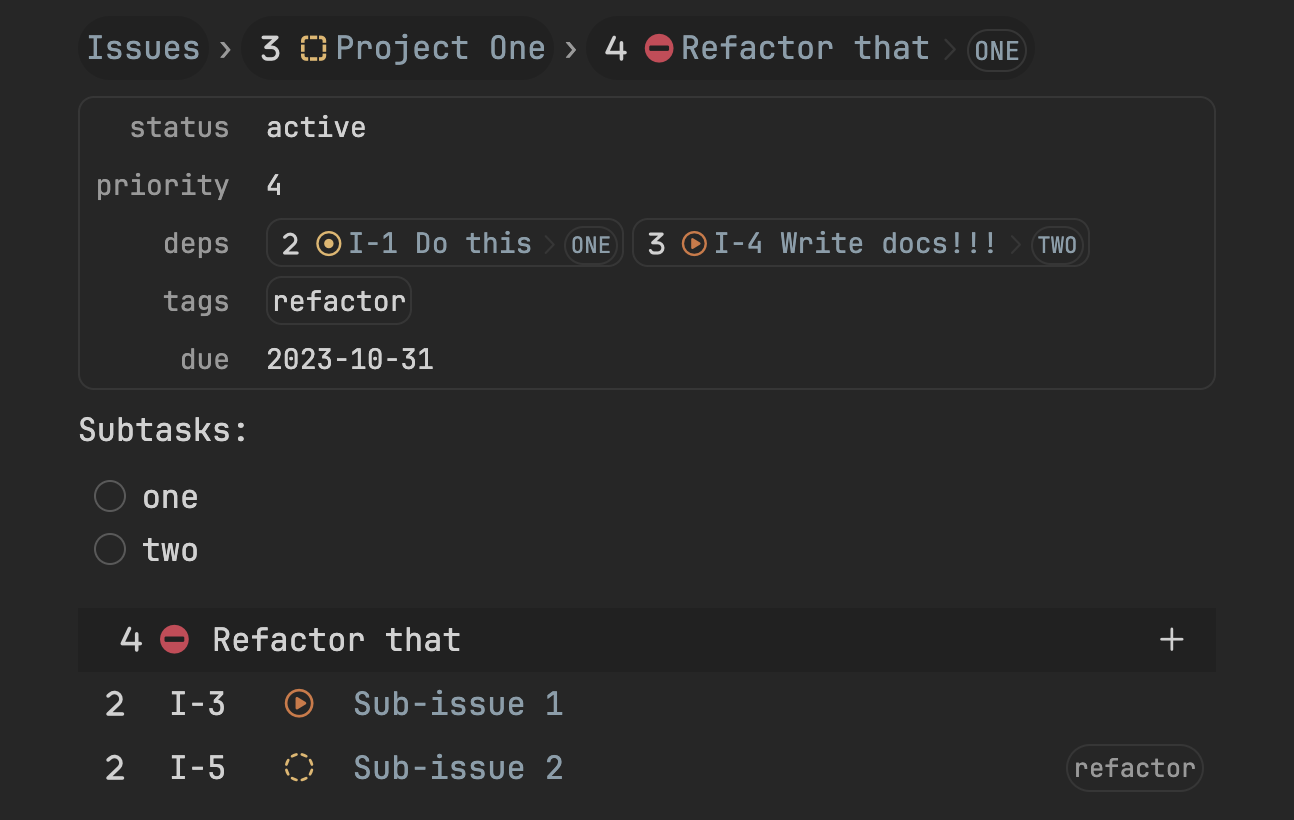Click the ONE badge on I-1 dependency
This screenshot has width=1294, height=820.
590,245
